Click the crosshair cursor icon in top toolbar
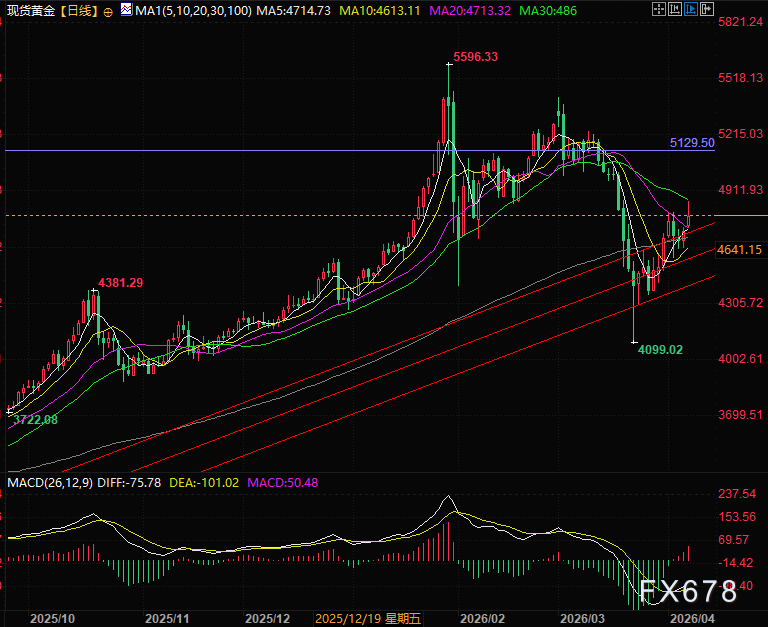 click(659, 9)
